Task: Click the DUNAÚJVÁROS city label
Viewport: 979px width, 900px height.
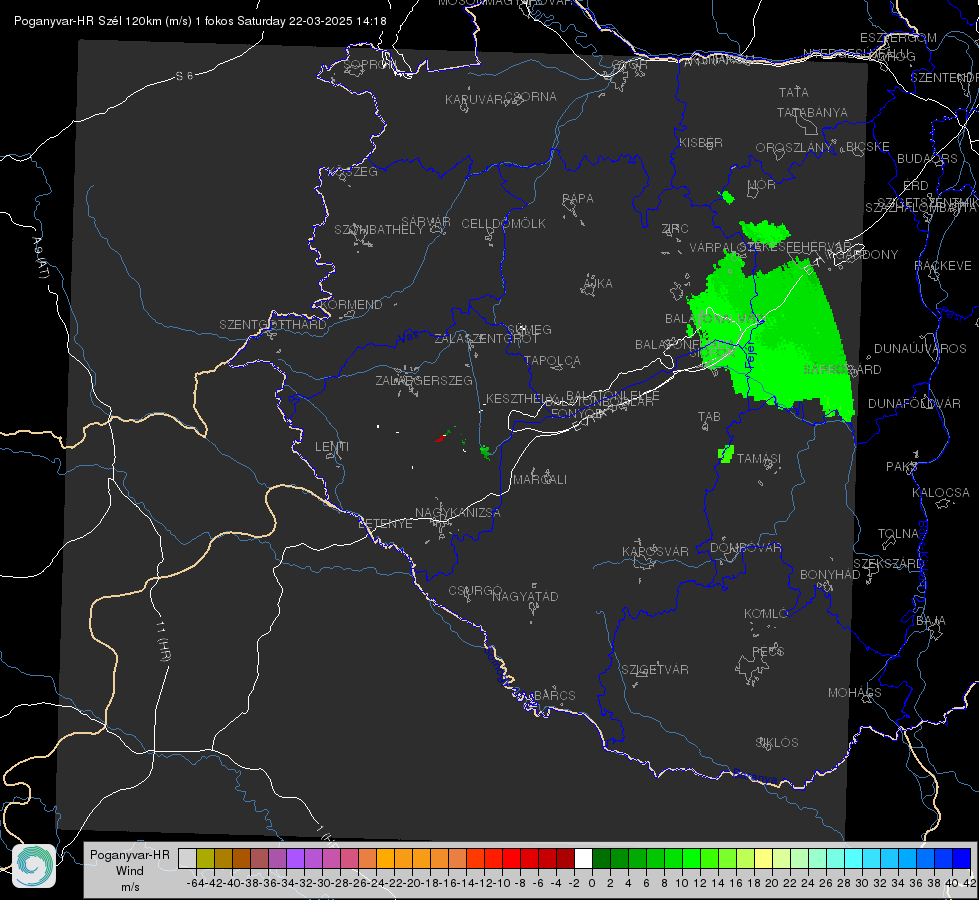Action: [x=920, y=349]
